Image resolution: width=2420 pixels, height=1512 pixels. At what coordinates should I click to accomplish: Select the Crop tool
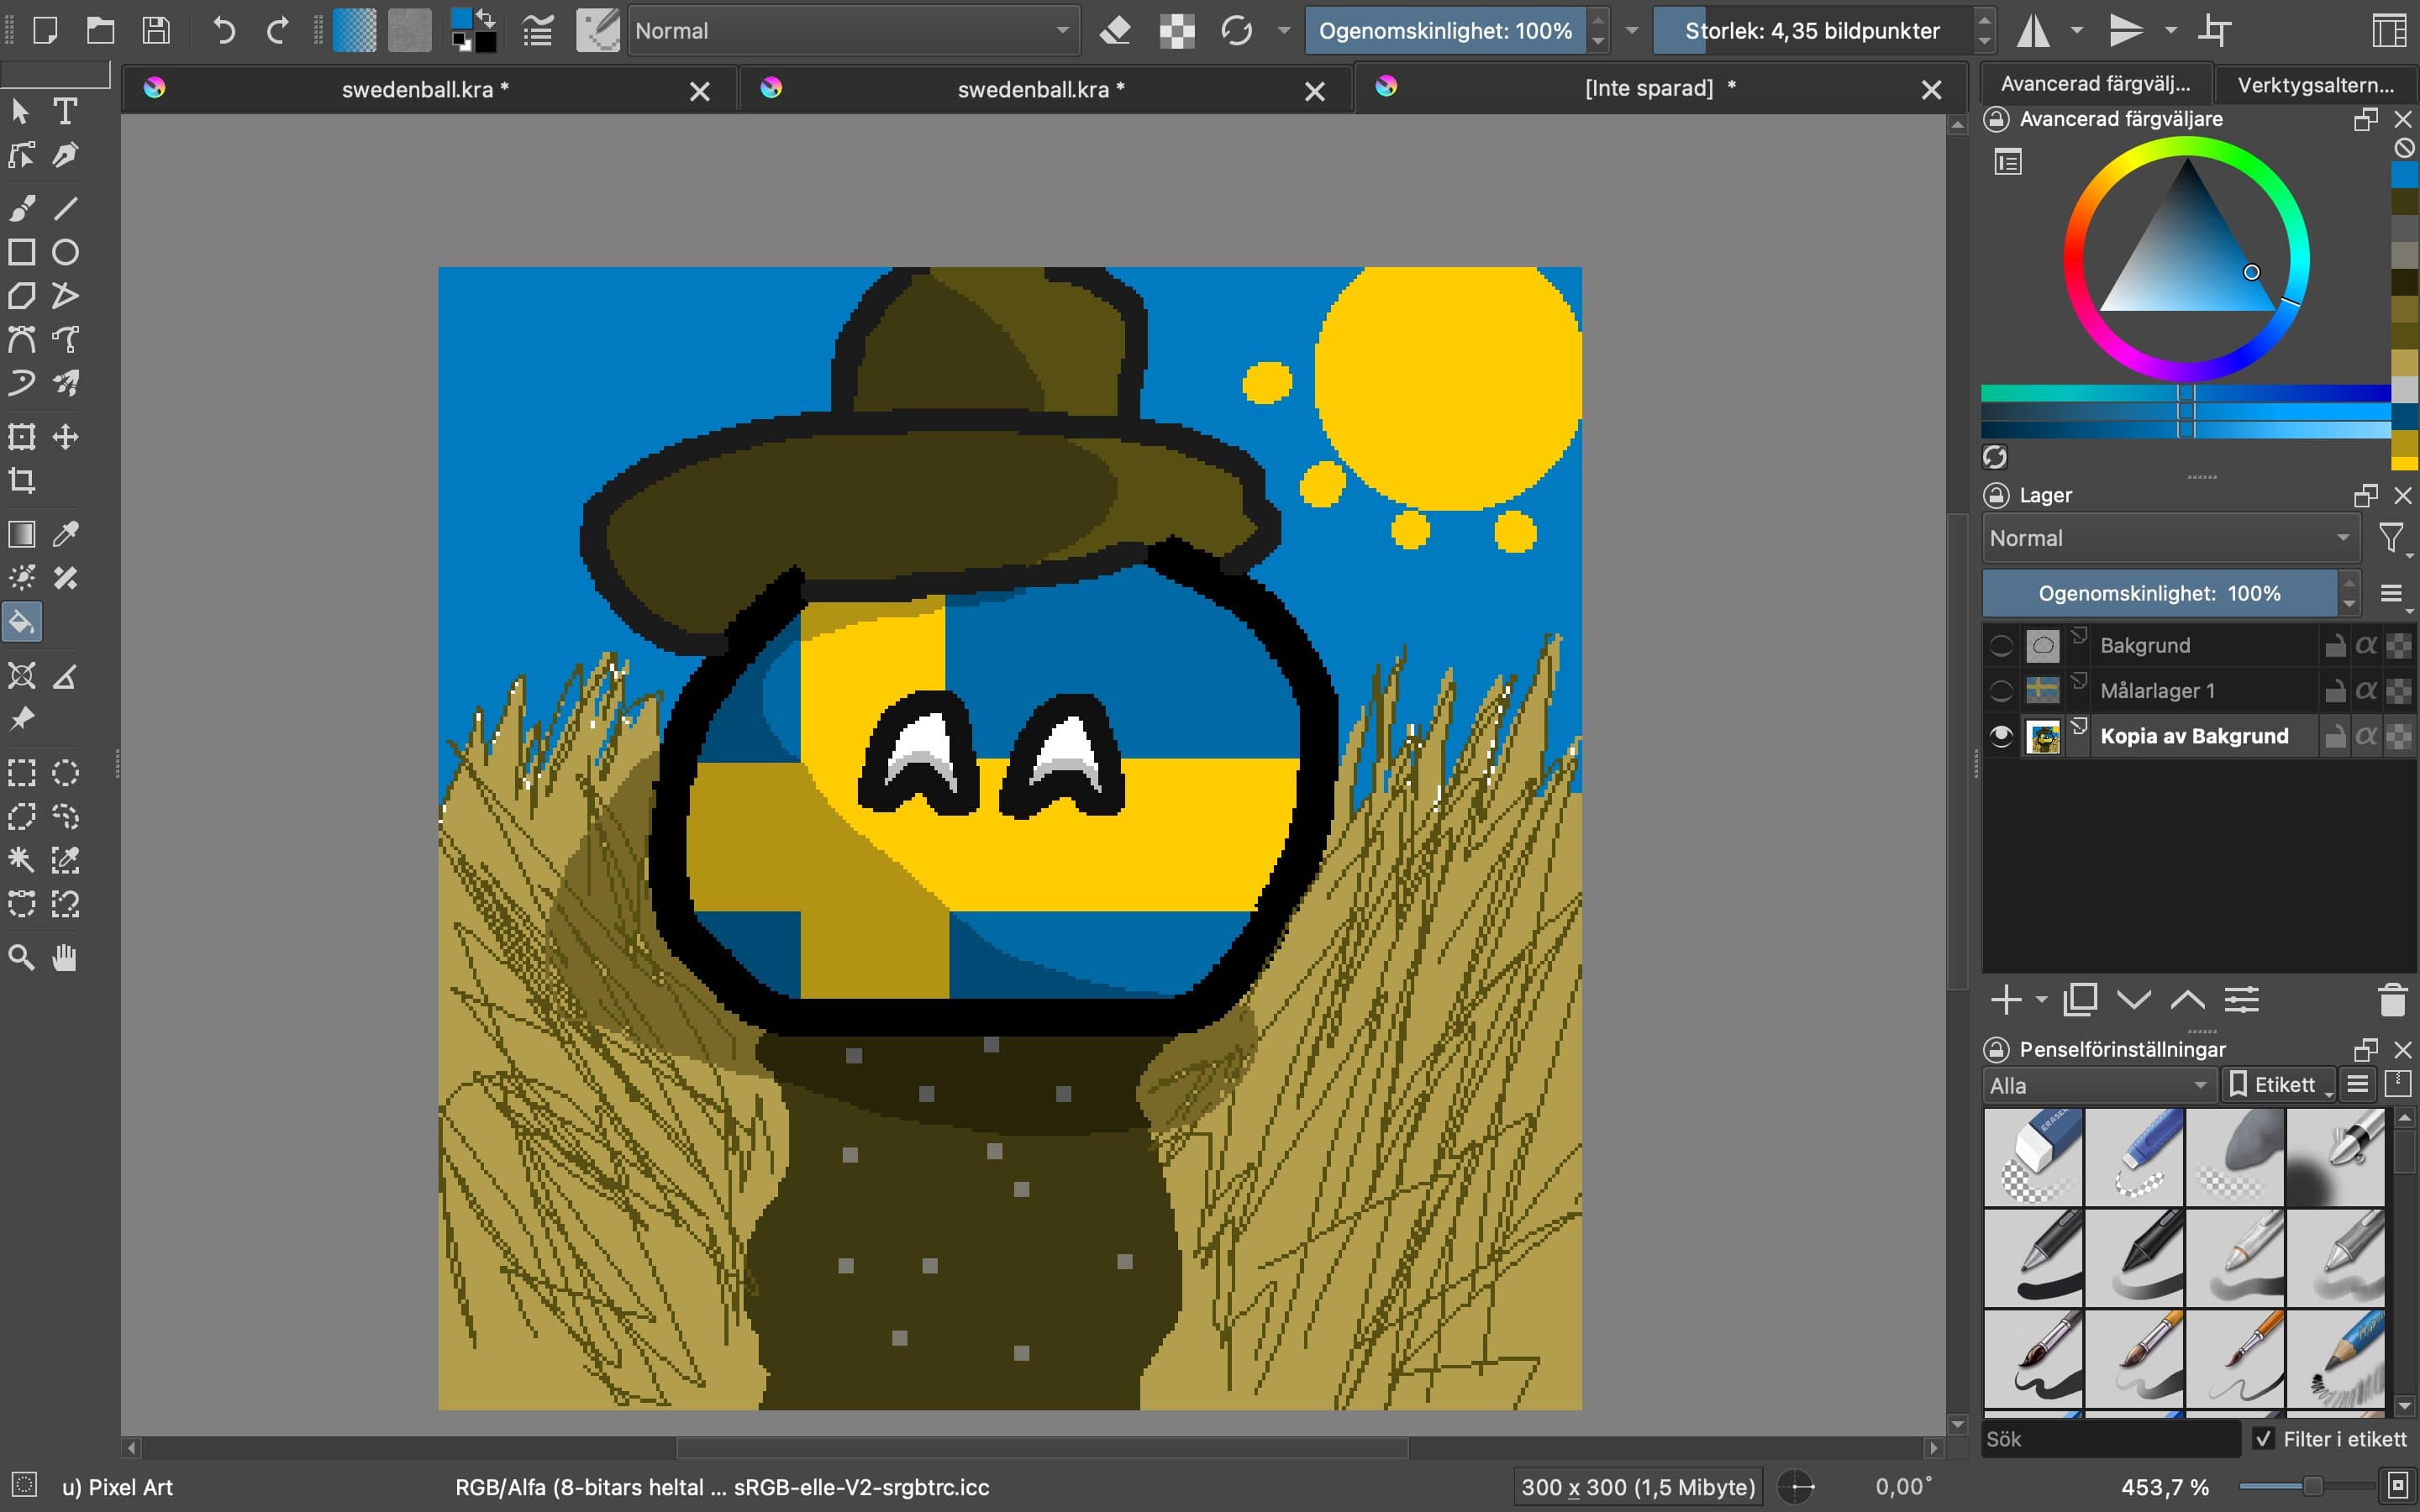tap(22, 481)
